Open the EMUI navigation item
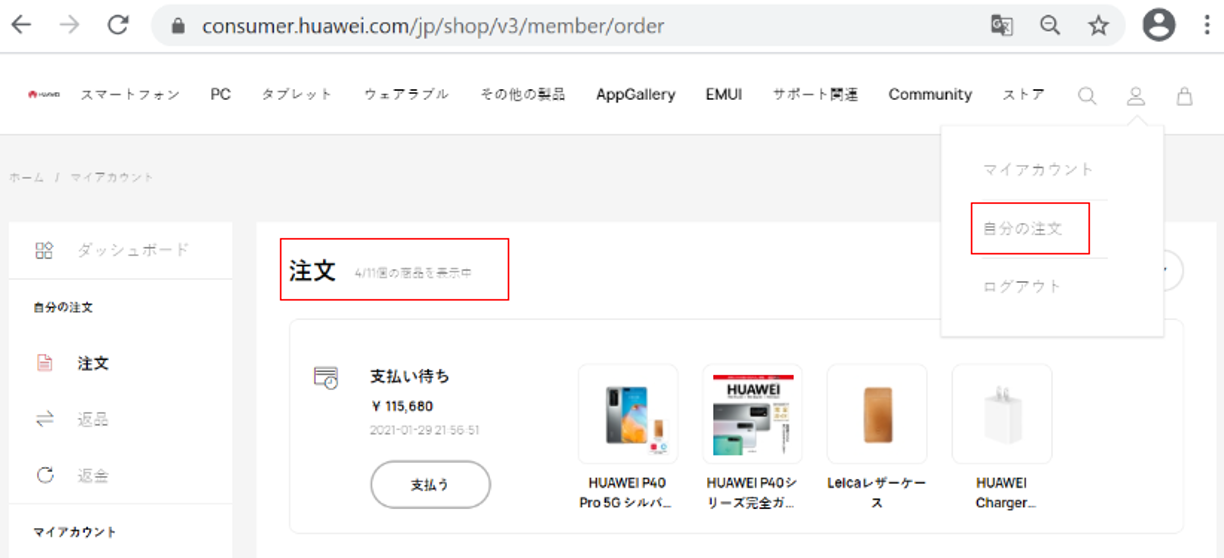The image size is (1224, 558). click(x=724, y=95)
